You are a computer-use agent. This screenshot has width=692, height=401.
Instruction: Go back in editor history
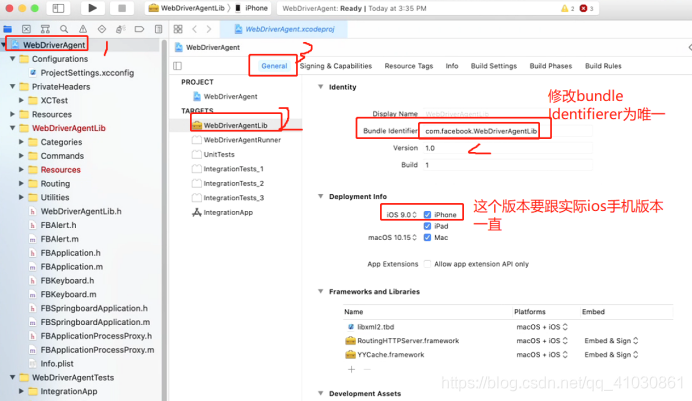click(195, 29)
